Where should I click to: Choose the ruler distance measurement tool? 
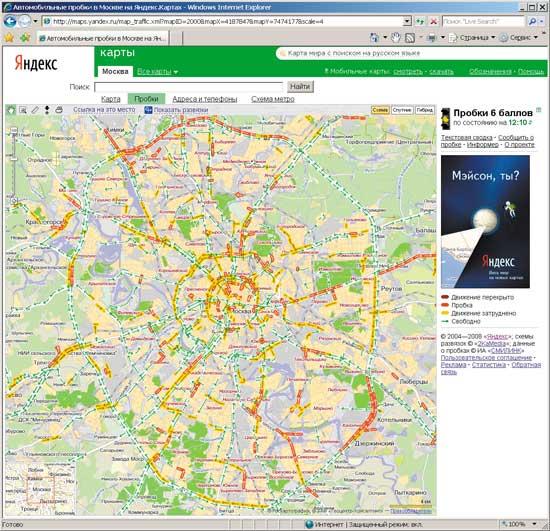[35, 110]
